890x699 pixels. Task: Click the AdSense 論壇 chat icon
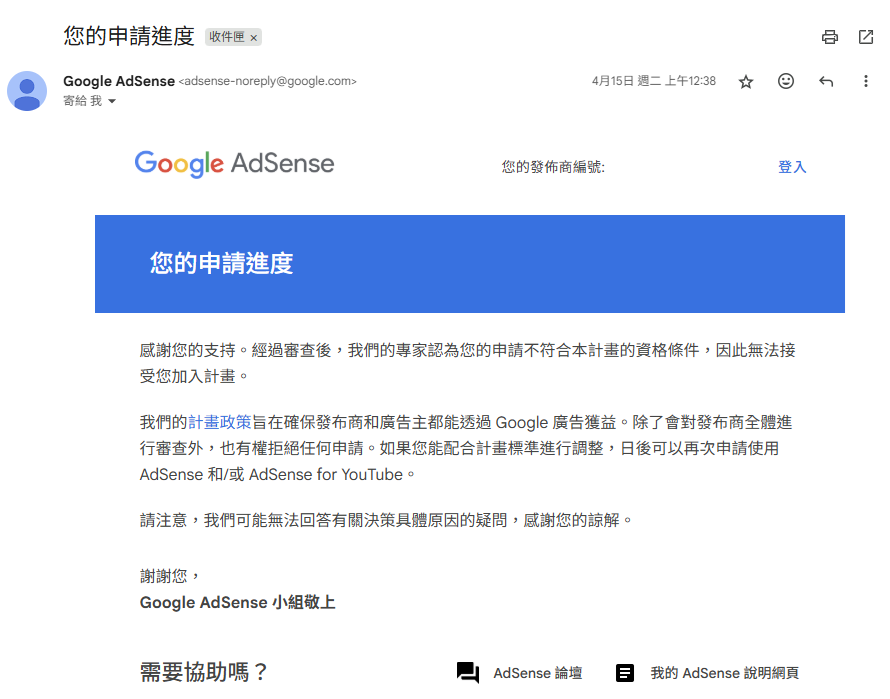pos(468,673)
